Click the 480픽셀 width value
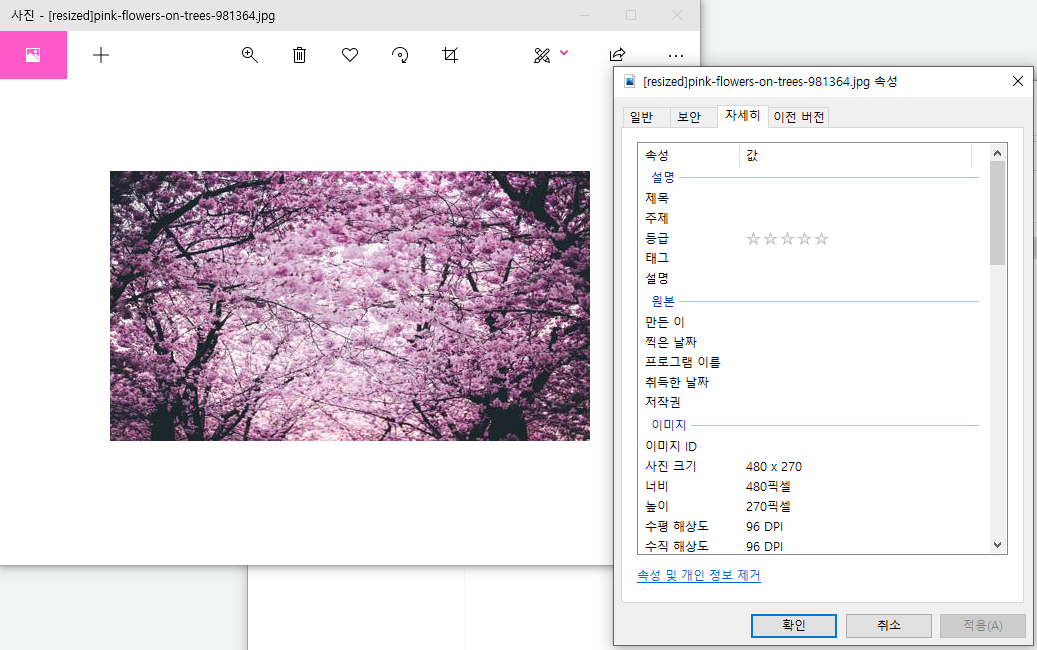This screenshot has width=1037, height=650. (x=768, y=487)
